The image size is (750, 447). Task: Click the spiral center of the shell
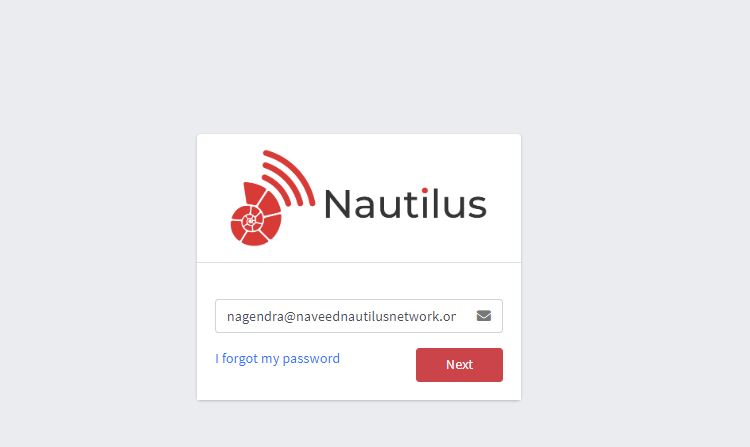pyautogui.click(x=250, y=221)
